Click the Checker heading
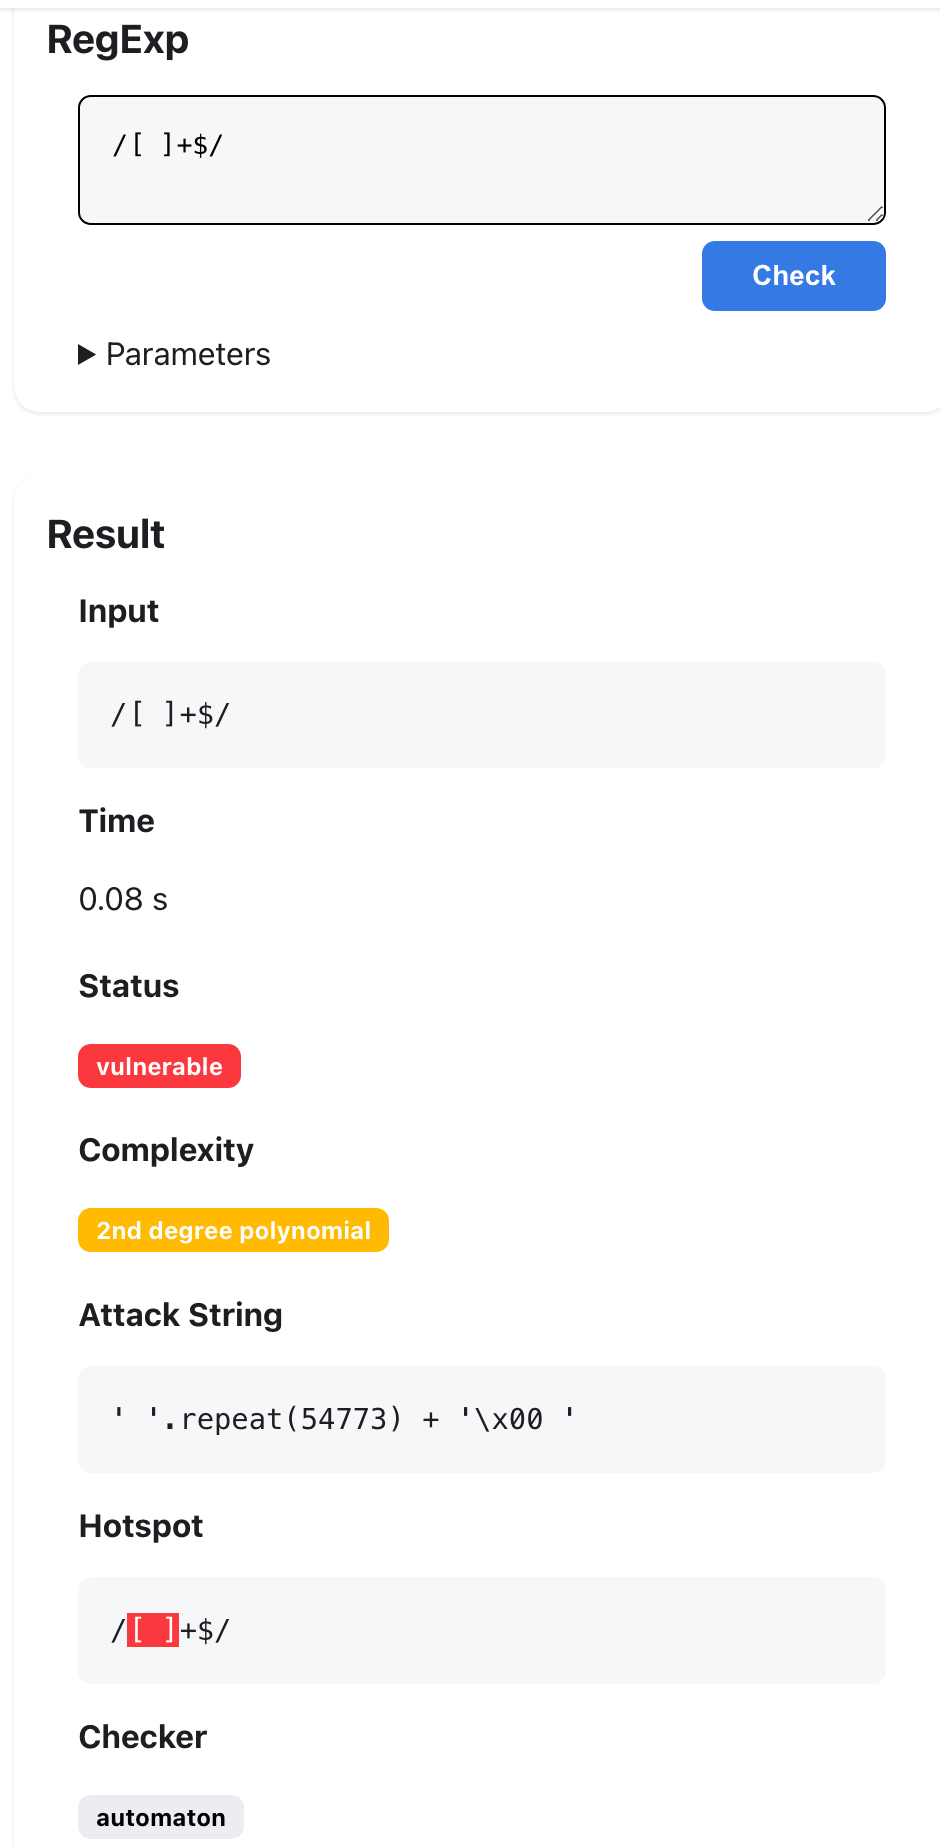Image resolution: width=940 pixels, height=1846 pixels. [143, 1737]
